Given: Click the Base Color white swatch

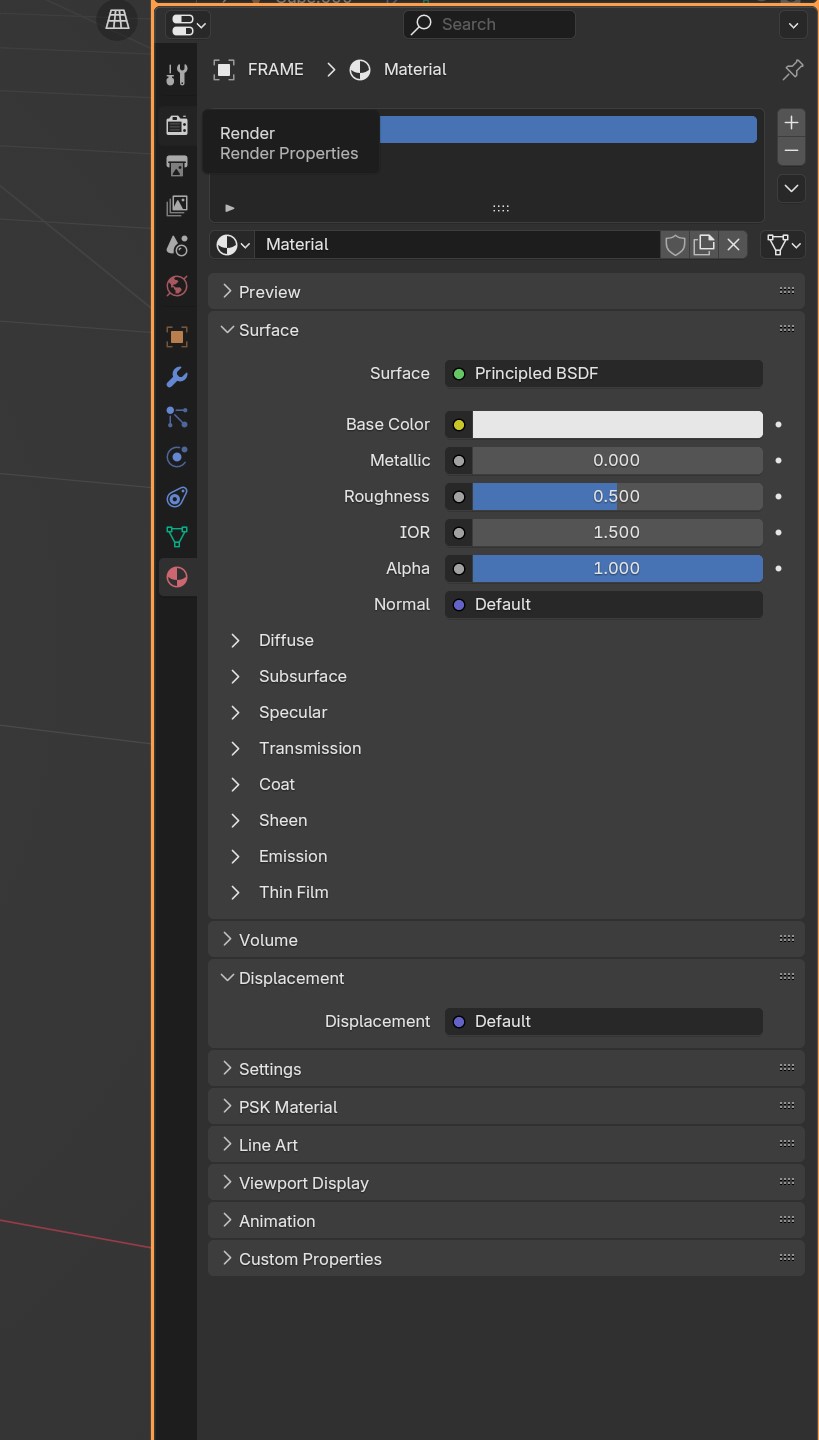Looking at the screenshot, I should point(617,424).
